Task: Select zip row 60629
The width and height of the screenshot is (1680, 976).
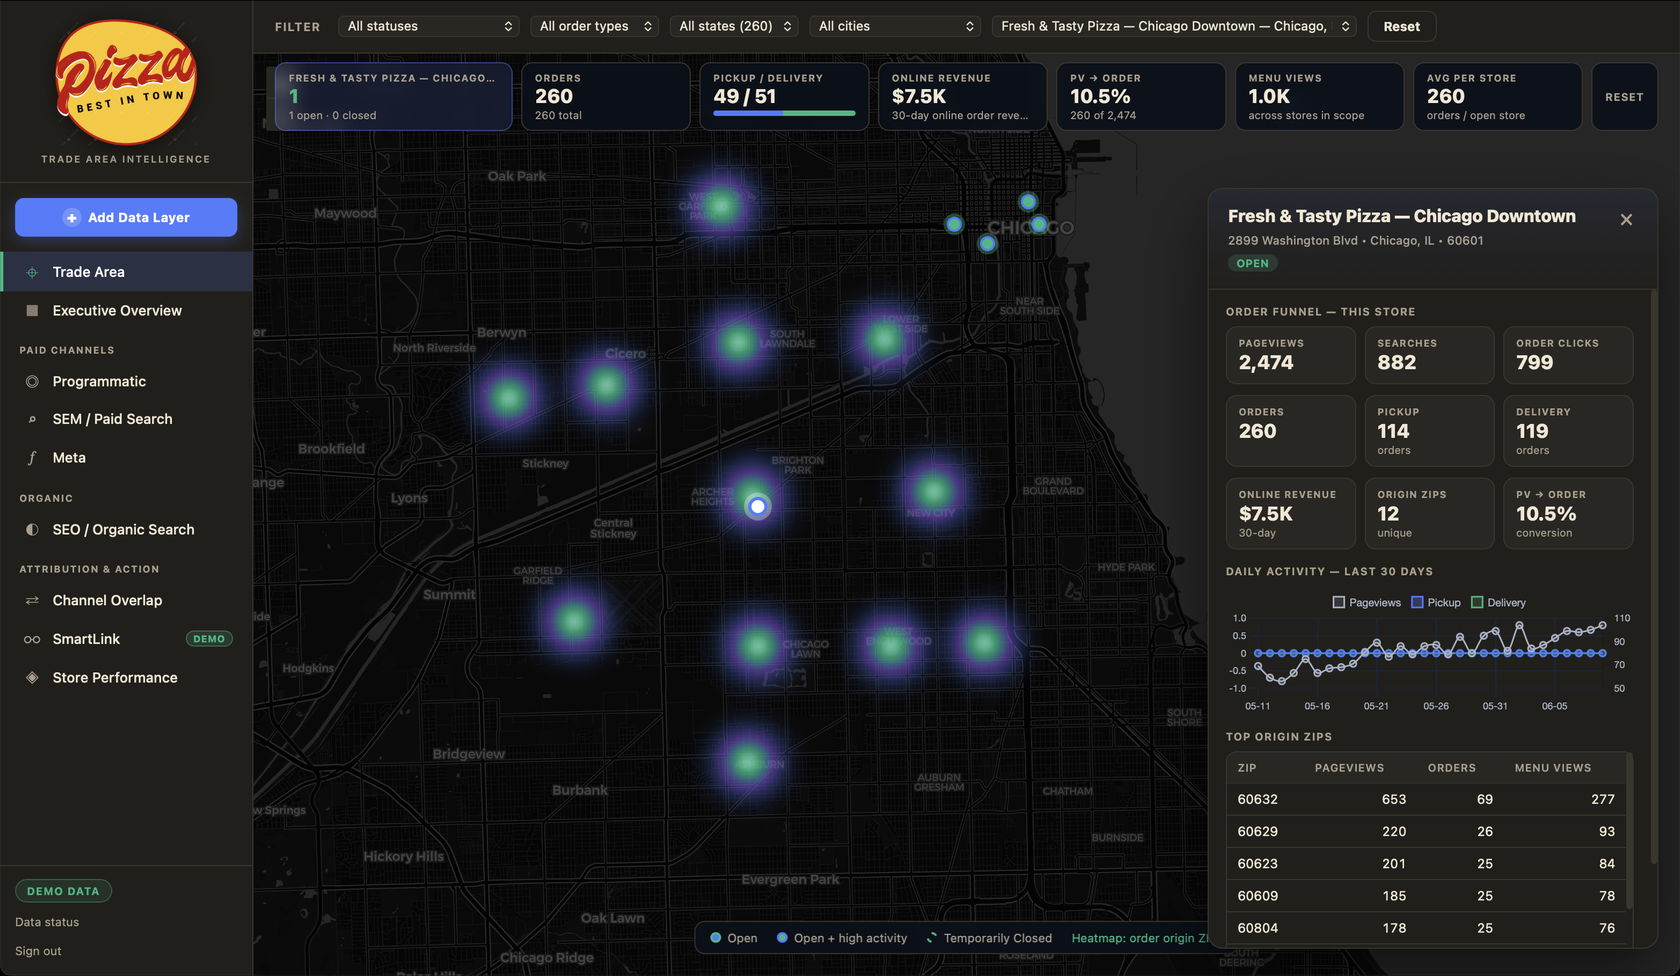Action: tap(1426, 831)
